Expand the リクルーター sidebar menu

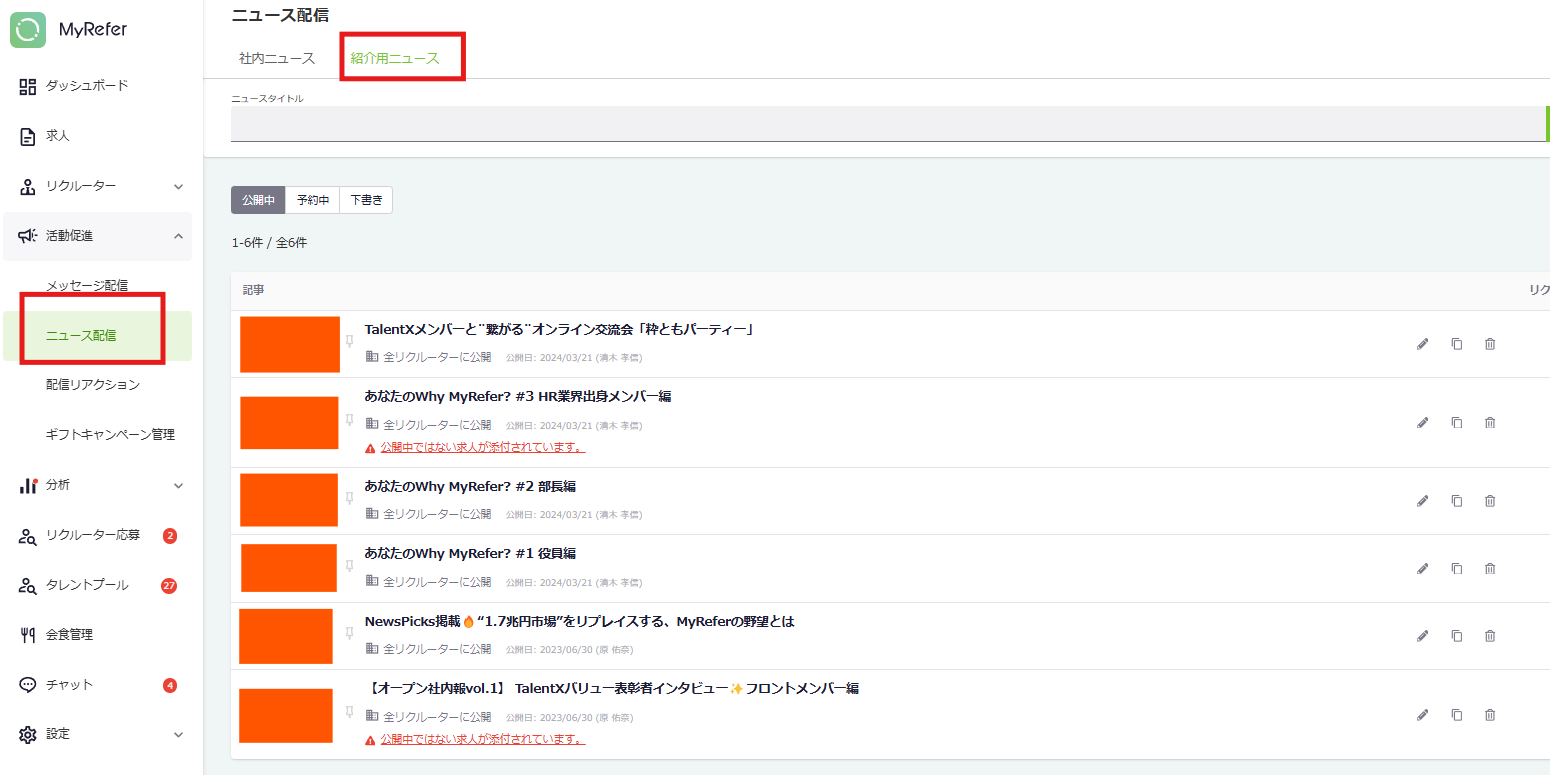click(x=178, y=186)
